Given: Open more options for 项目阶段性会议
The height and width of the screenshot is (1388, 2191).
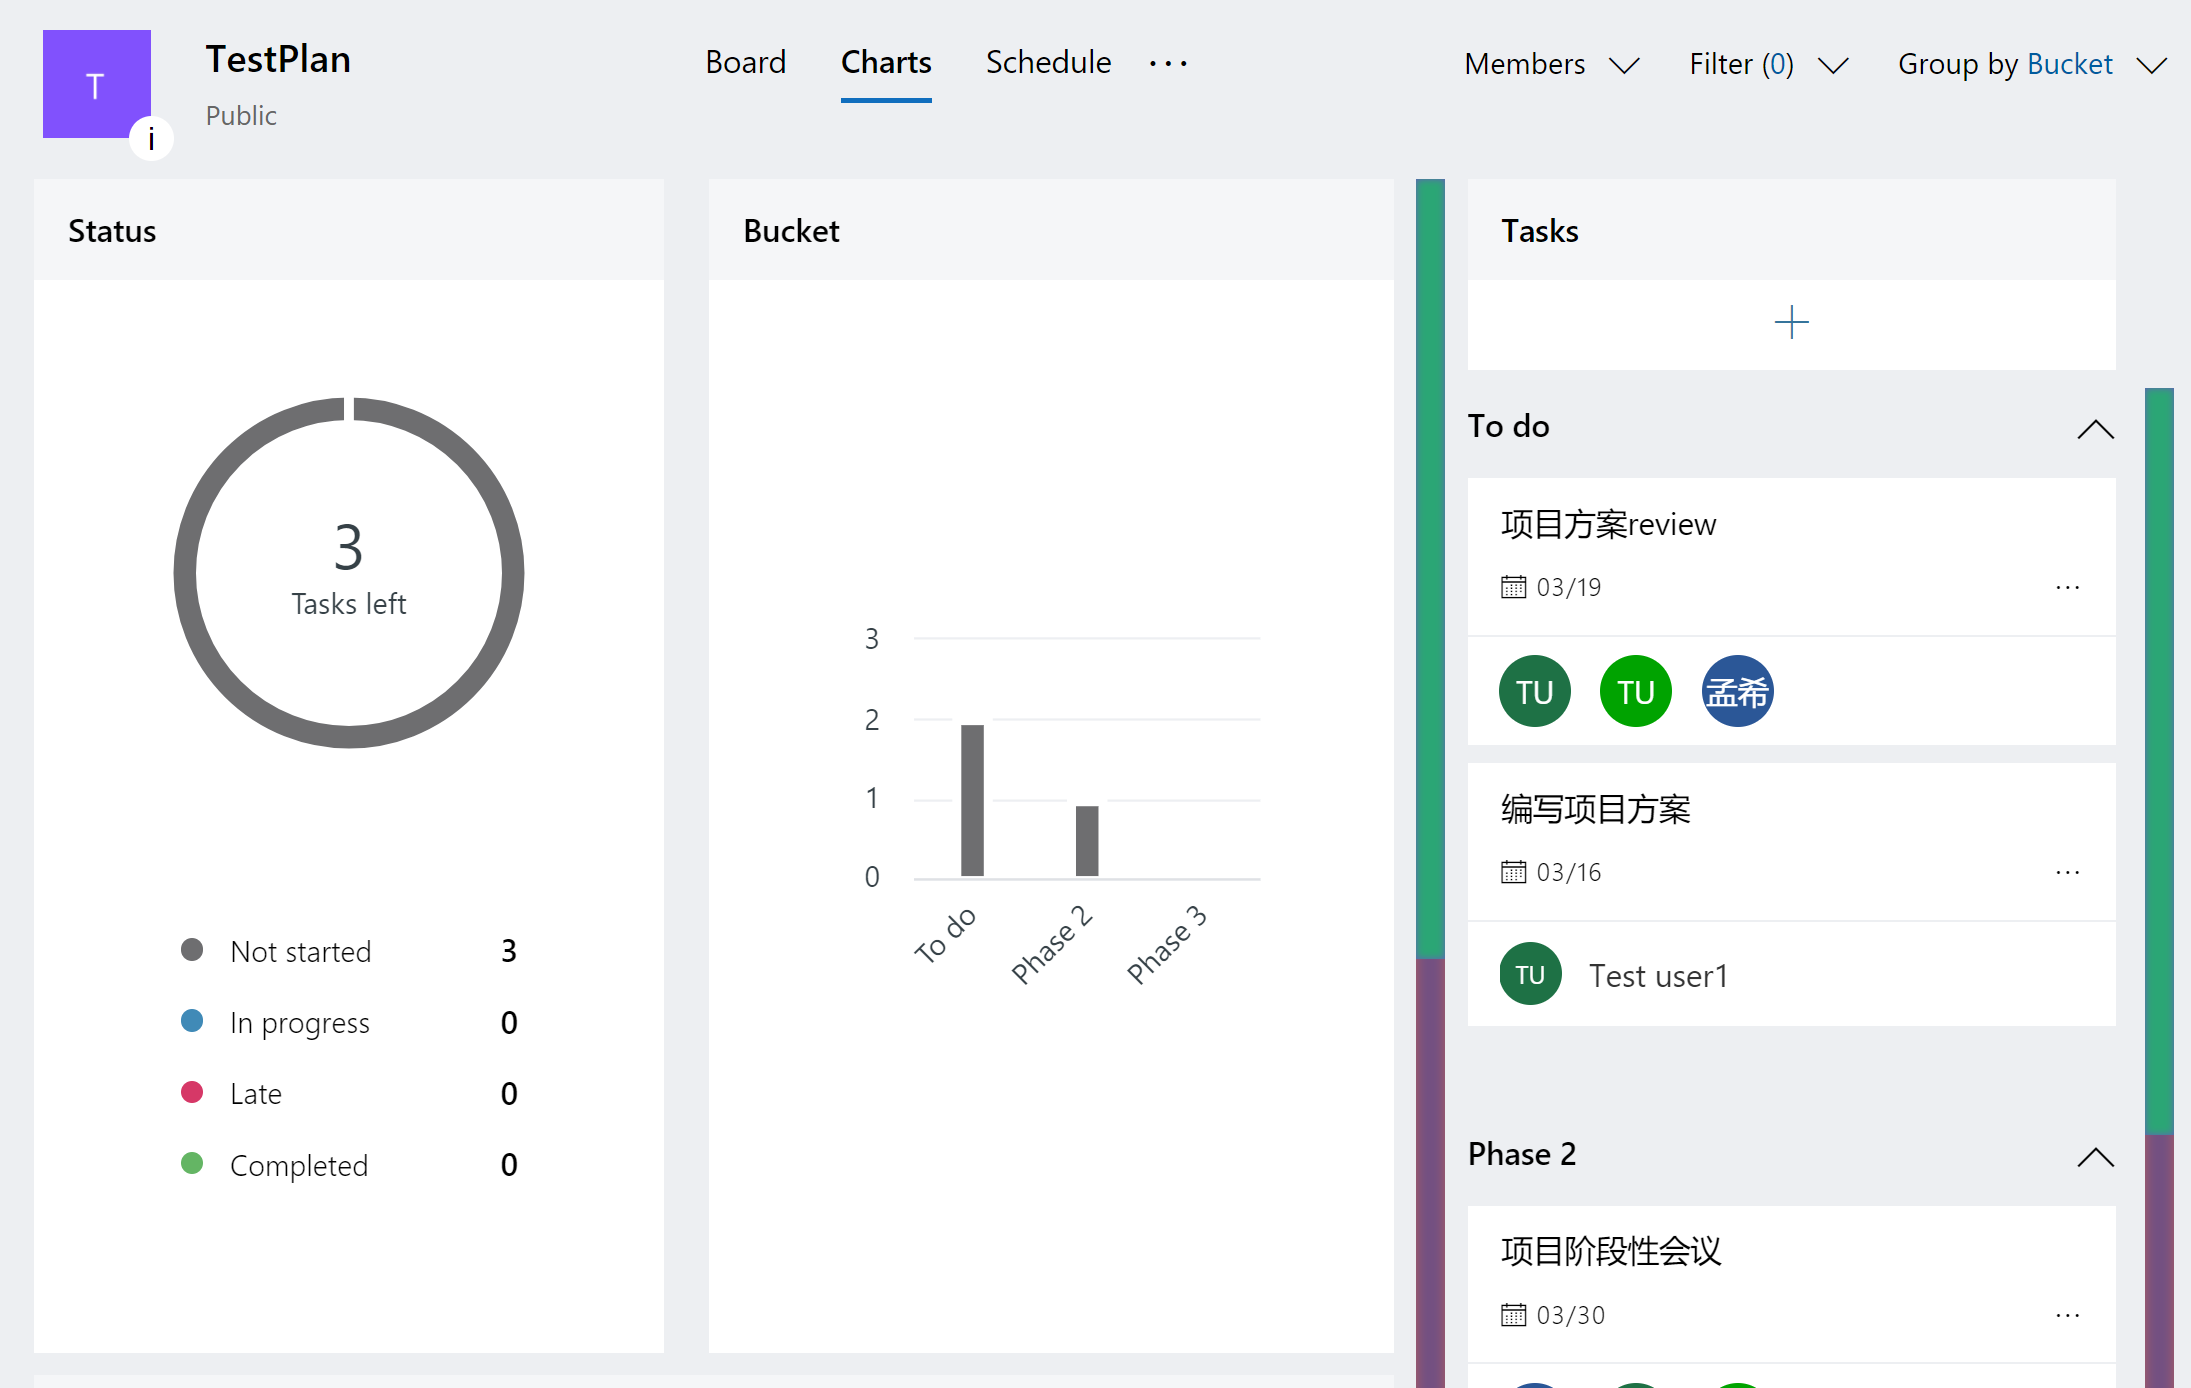Looking at the screenshot, I should (x=2070, y=1313).
